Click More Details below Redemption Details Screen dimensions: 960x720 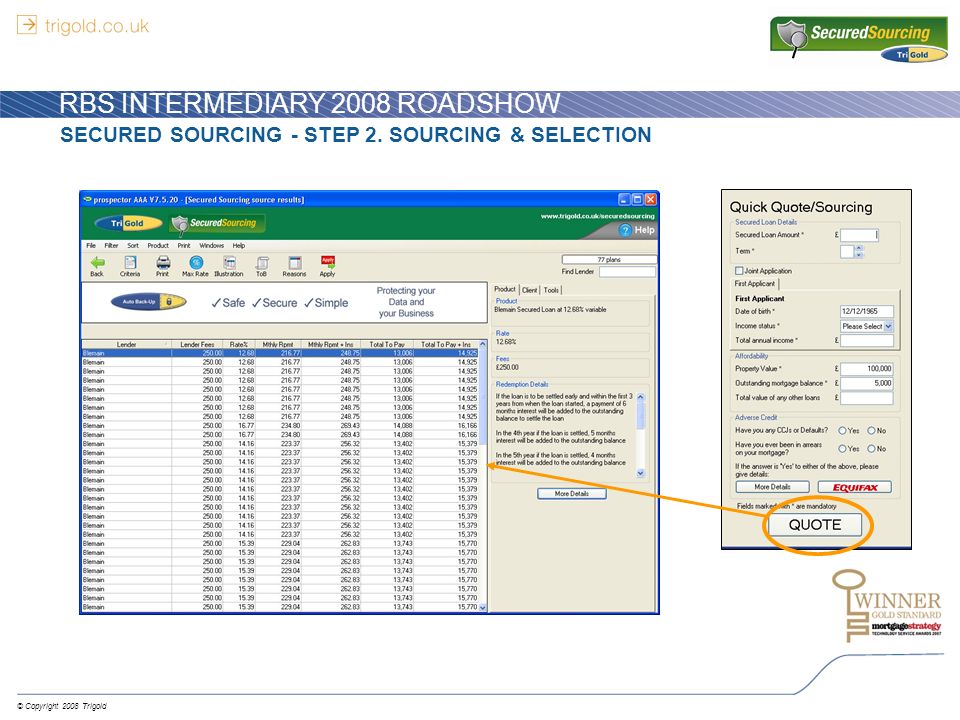572,493
